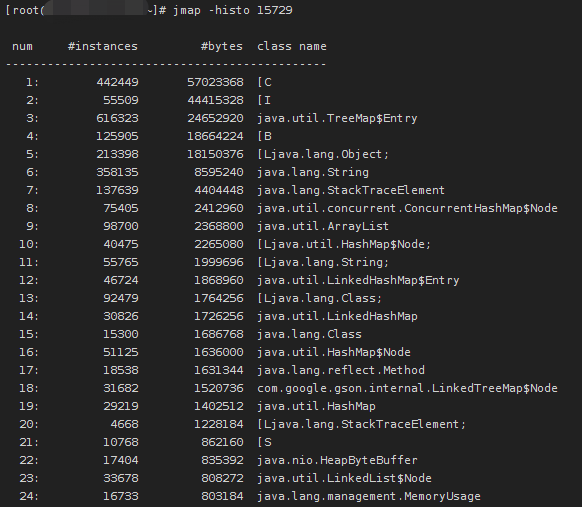Click byte value 1726256
Image resolution: width=582 pixels, height=507 pixels.
[x=219, y=316]
